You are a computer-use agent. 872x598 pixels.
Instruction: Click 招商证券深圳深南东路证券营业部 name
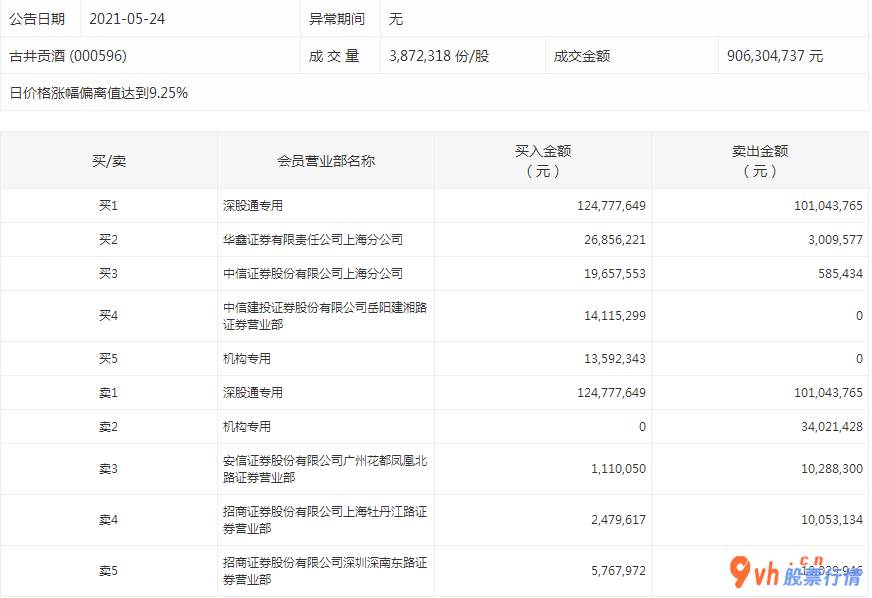click(x=325, y=571)
